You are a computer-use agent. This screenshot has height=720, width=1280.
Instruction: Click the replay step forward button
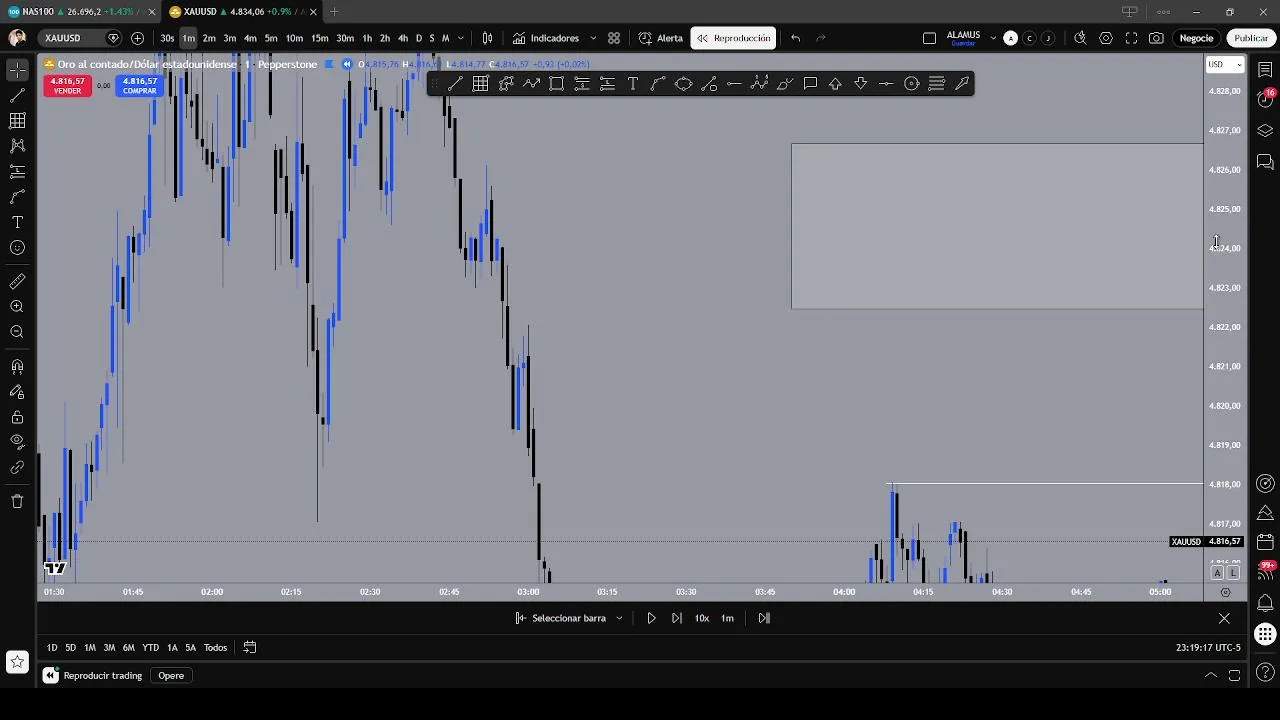point(677,618)
